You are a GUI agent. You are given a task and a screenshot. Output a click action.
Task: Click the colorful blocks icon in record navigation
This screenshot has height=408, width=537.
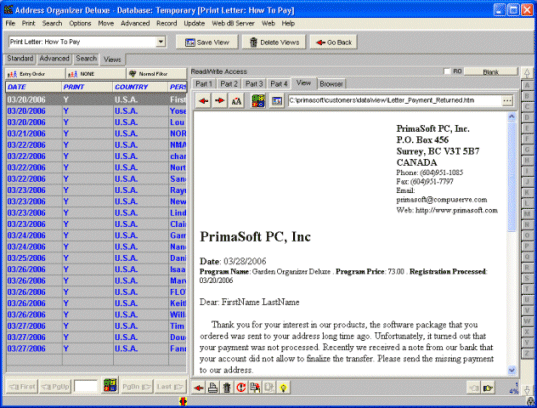110,386
